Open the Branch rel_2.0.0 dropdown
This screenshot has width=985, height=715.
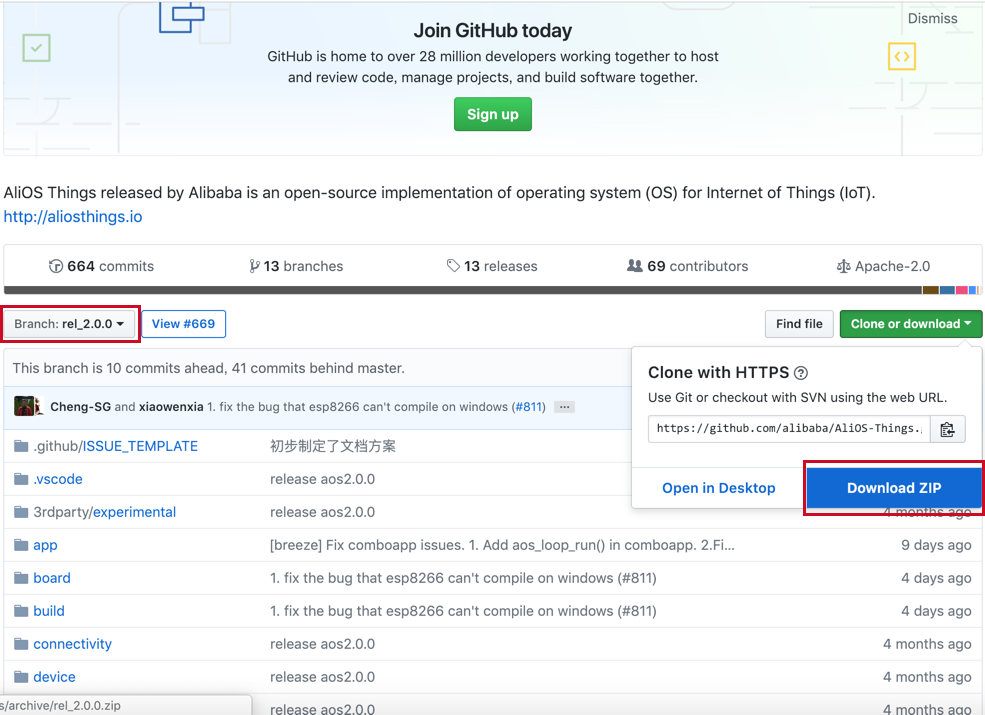pos(69,324)
